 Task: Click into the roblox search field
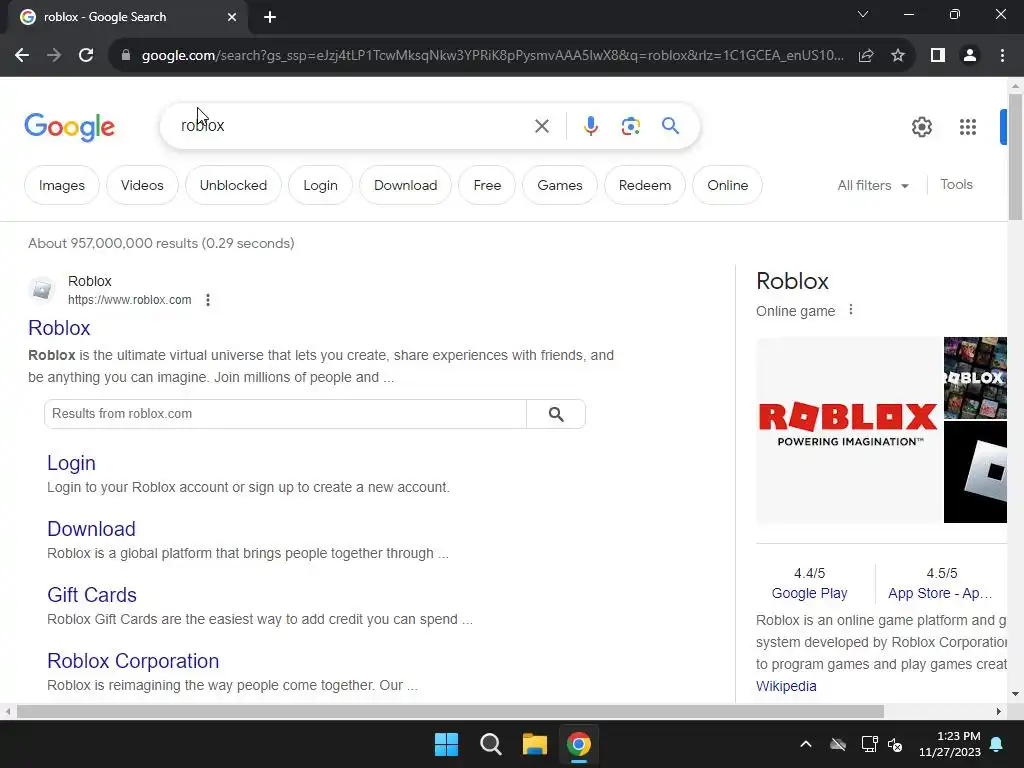point(353,126)
